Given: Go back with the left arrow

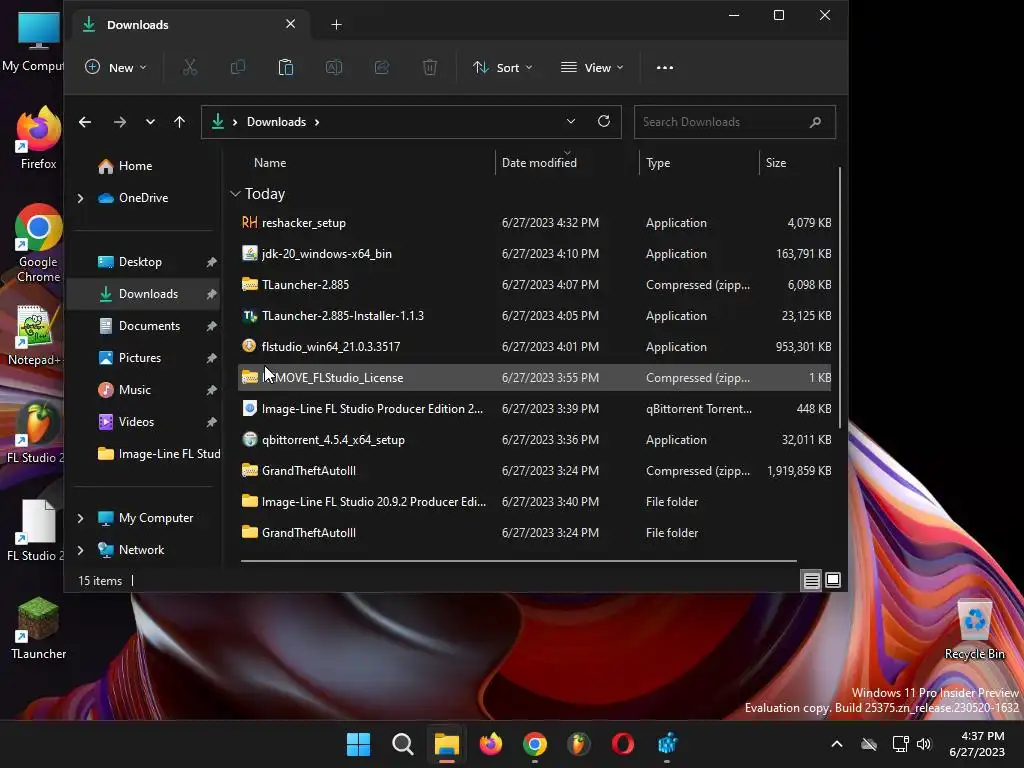Looking at the screenshot, I should pyautogui.click(x=85, y=122).
